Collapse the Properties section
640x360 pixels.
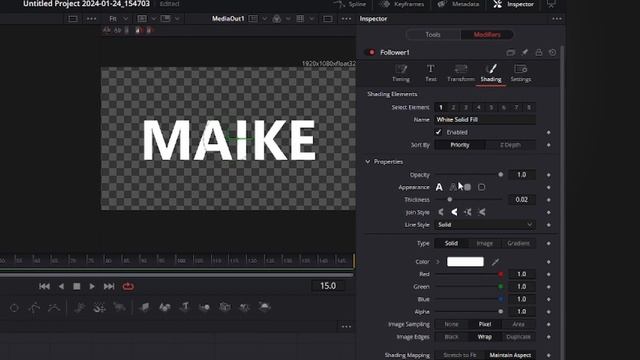368,162
